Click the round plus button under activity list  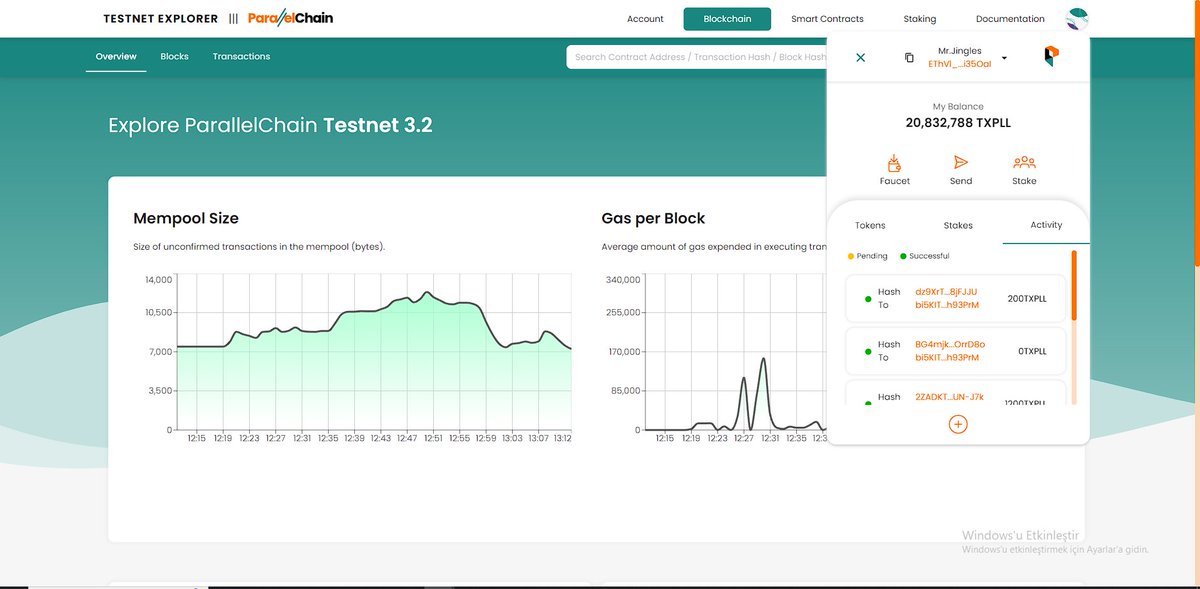[957, 424]
